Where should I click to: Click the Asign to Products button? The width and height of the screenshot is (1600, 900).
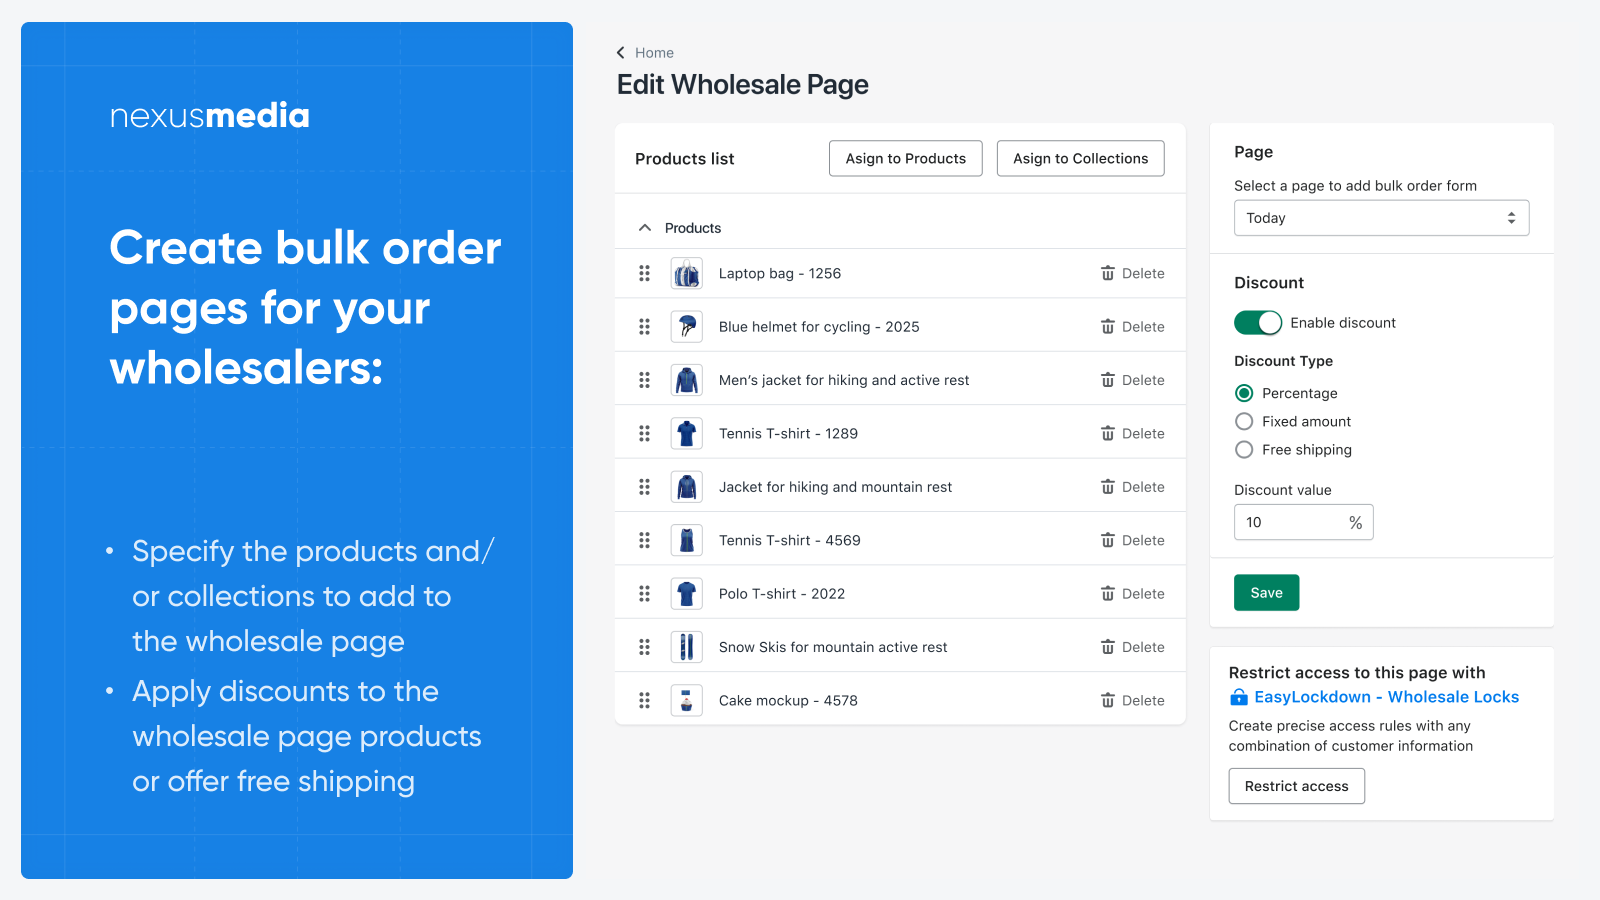click(x=905, y=158)
